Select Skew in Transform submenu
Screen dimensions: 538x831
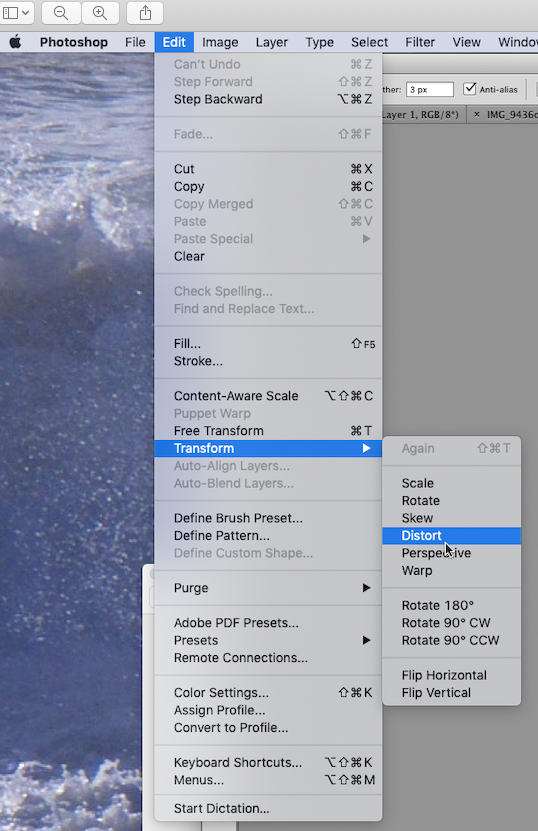coord(452,518)
